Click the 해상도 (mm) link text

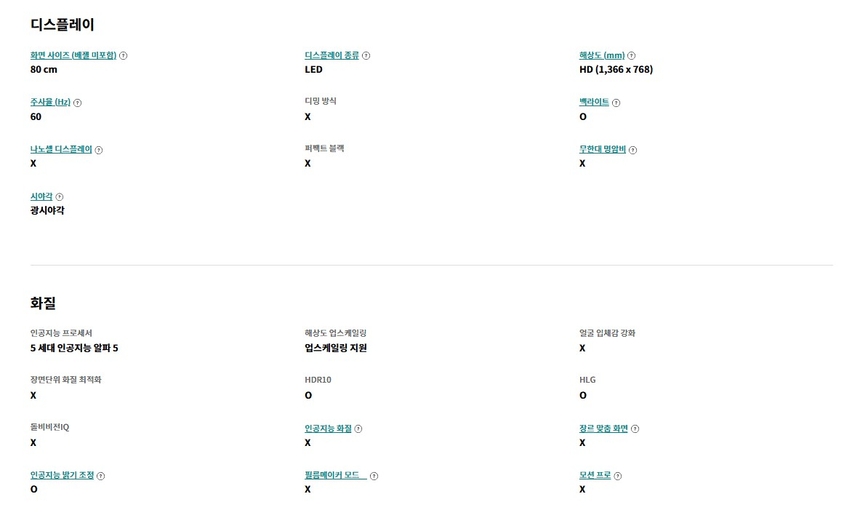coord(602,56)
